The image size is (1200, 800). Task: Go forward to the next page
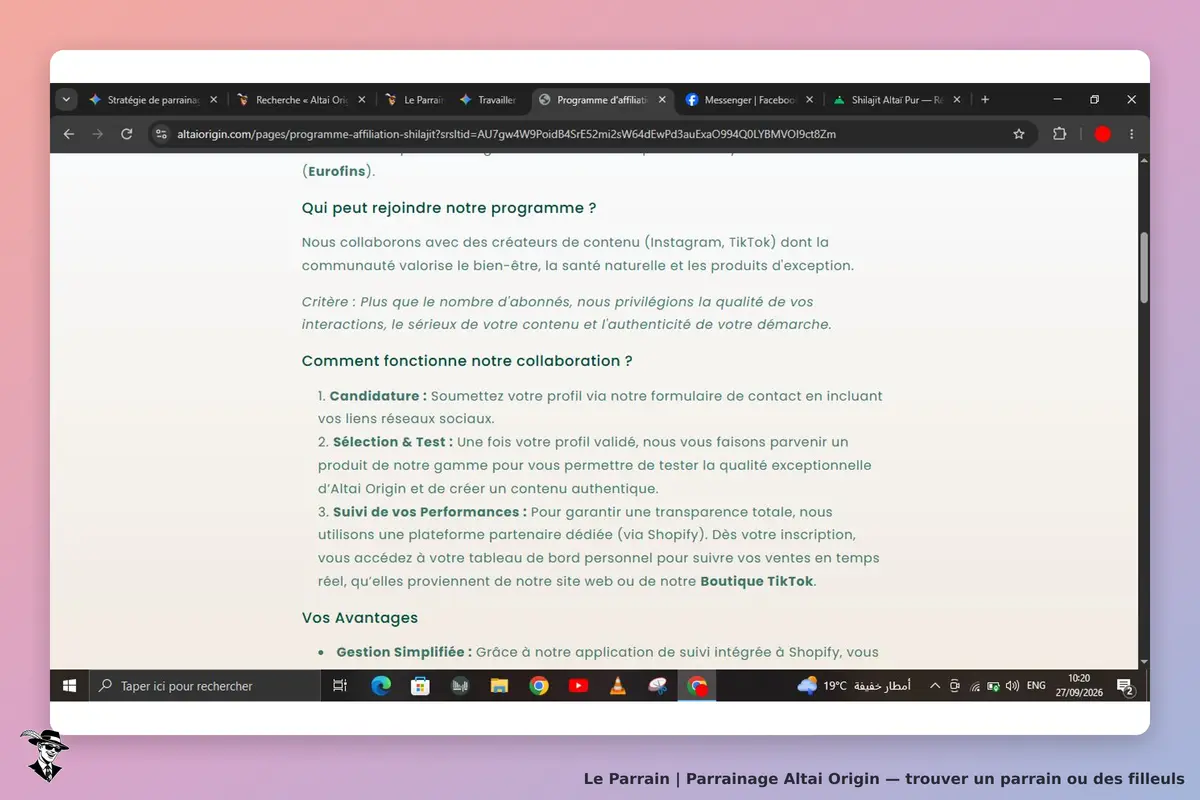[x=98, y=134]
